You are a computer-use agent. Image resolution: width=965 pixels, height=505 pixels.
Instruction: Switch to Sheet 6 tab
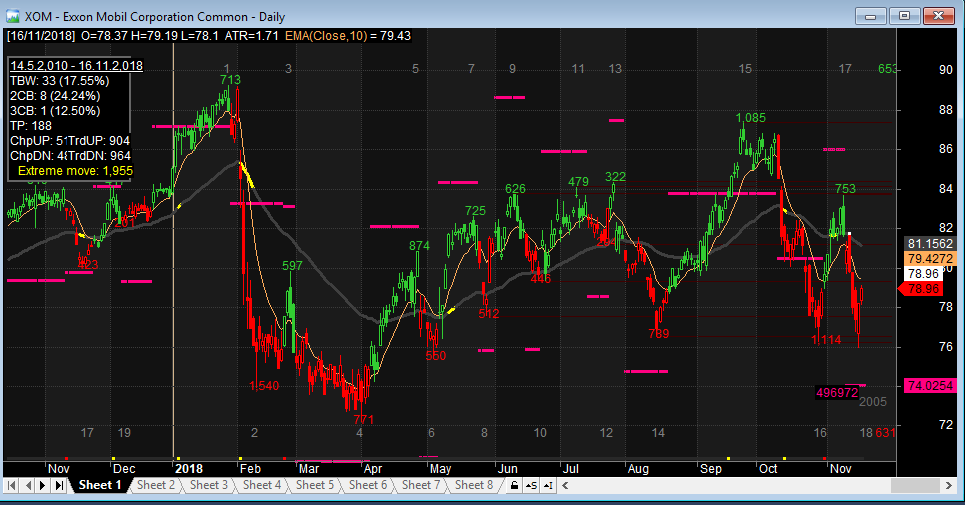click(368, 485)
